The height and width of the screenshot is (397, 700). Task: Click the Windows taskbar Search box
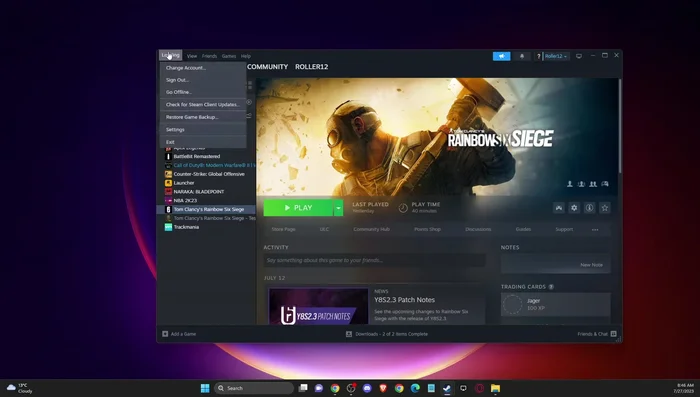(x=254, y=388)
